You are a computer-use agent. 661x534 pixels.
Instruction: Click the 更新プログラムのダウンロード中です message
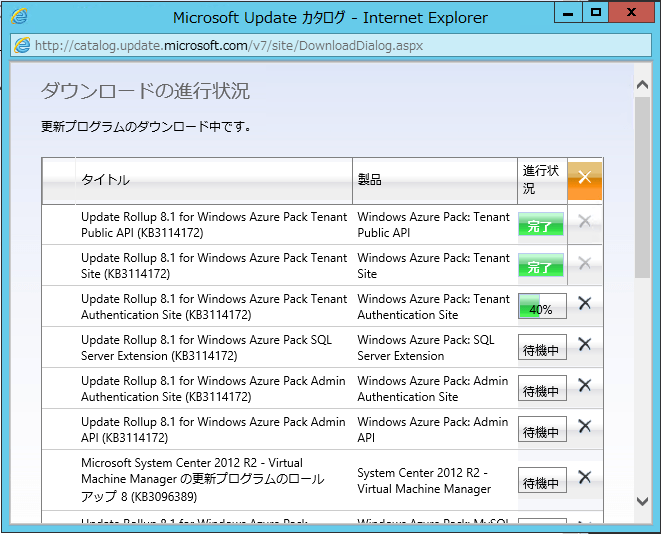[145, 126]
